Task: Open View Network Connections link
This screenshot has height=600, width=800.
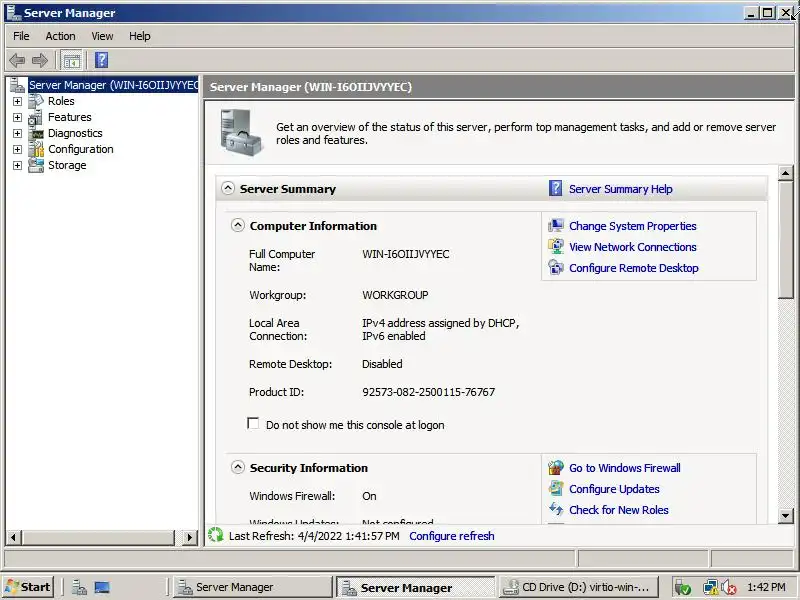Action: pyautogui.click(x=633, y=247)
